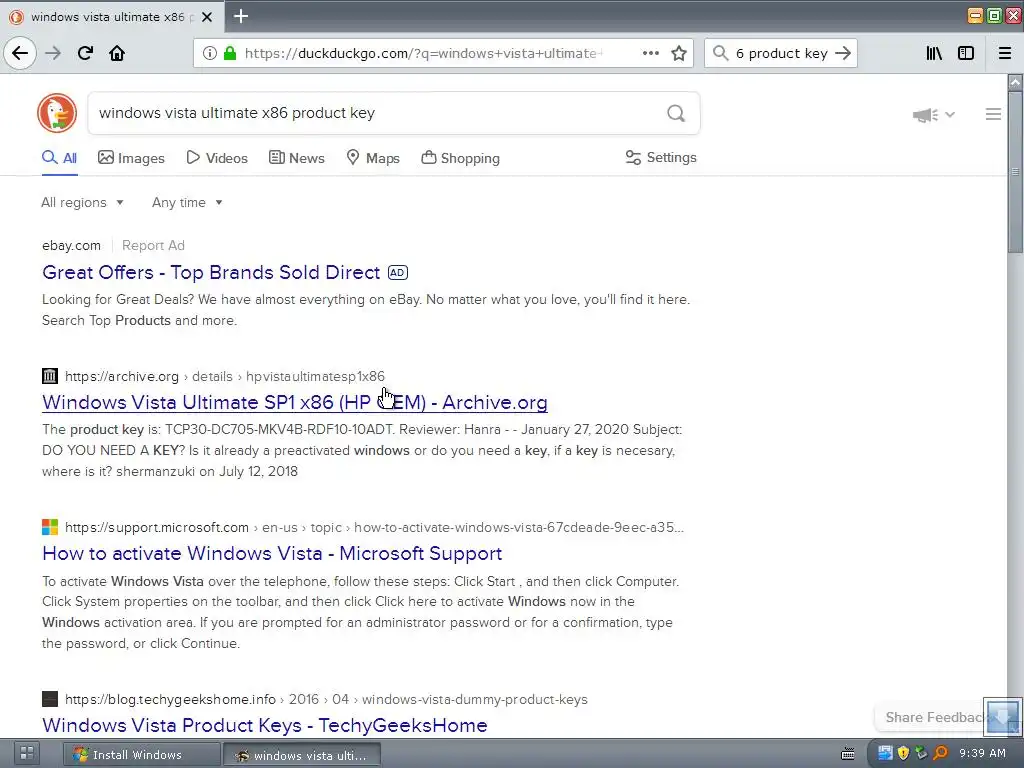Viewport: 1024px width, 768px height.
Task: Click the 9:39 AM clock
Action: coord(982,753)
